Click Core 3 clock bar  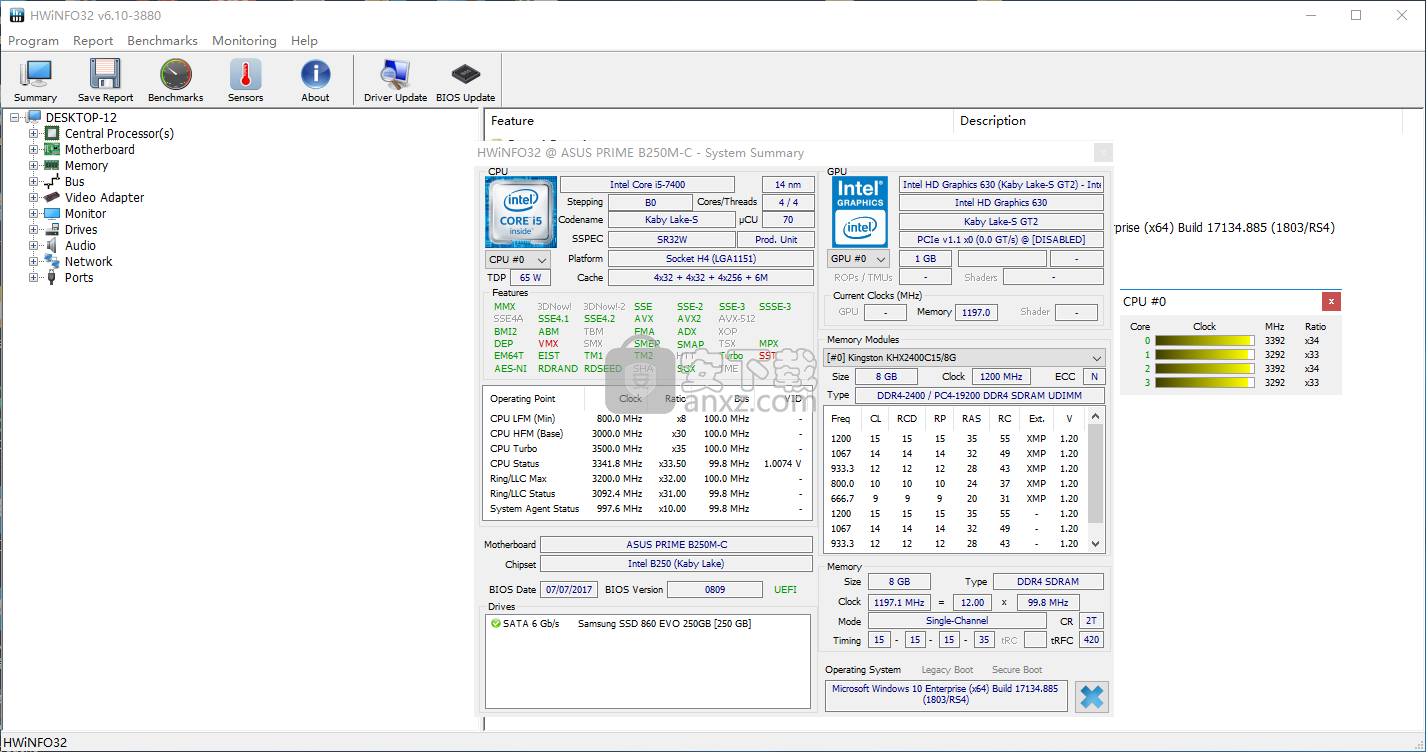[1204, 382]
